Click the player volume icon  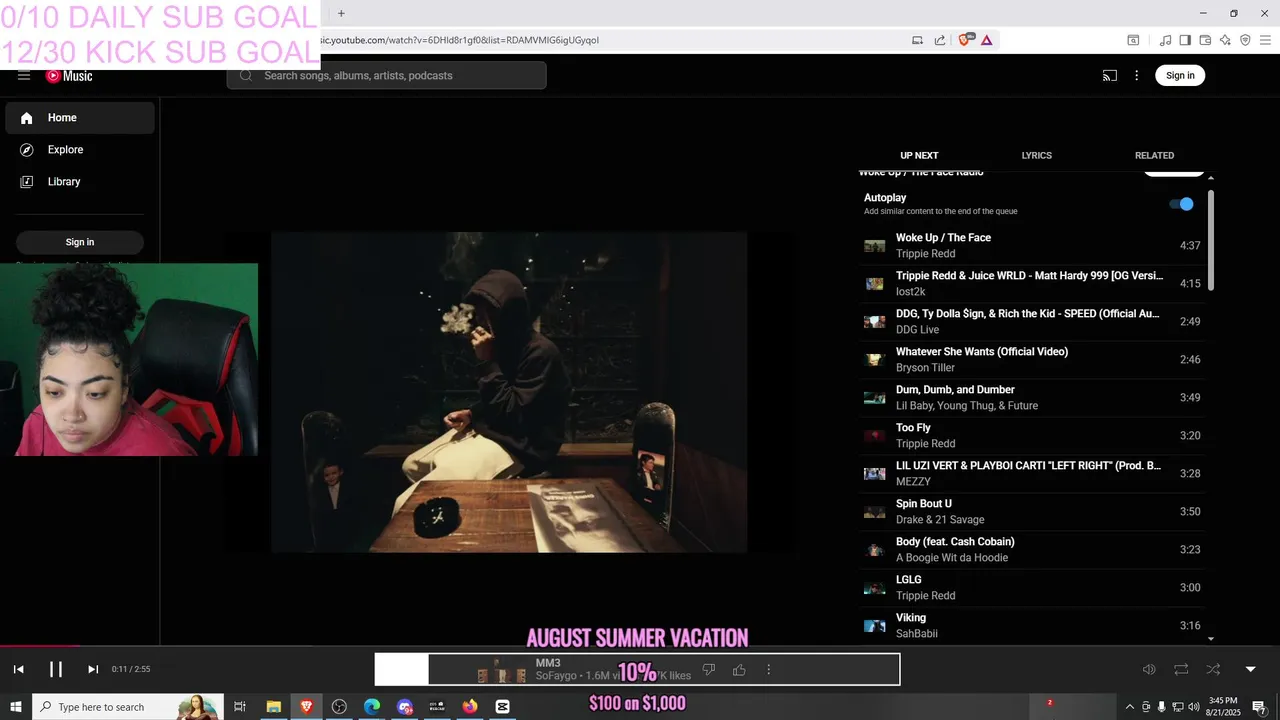tap(1149, 669)
